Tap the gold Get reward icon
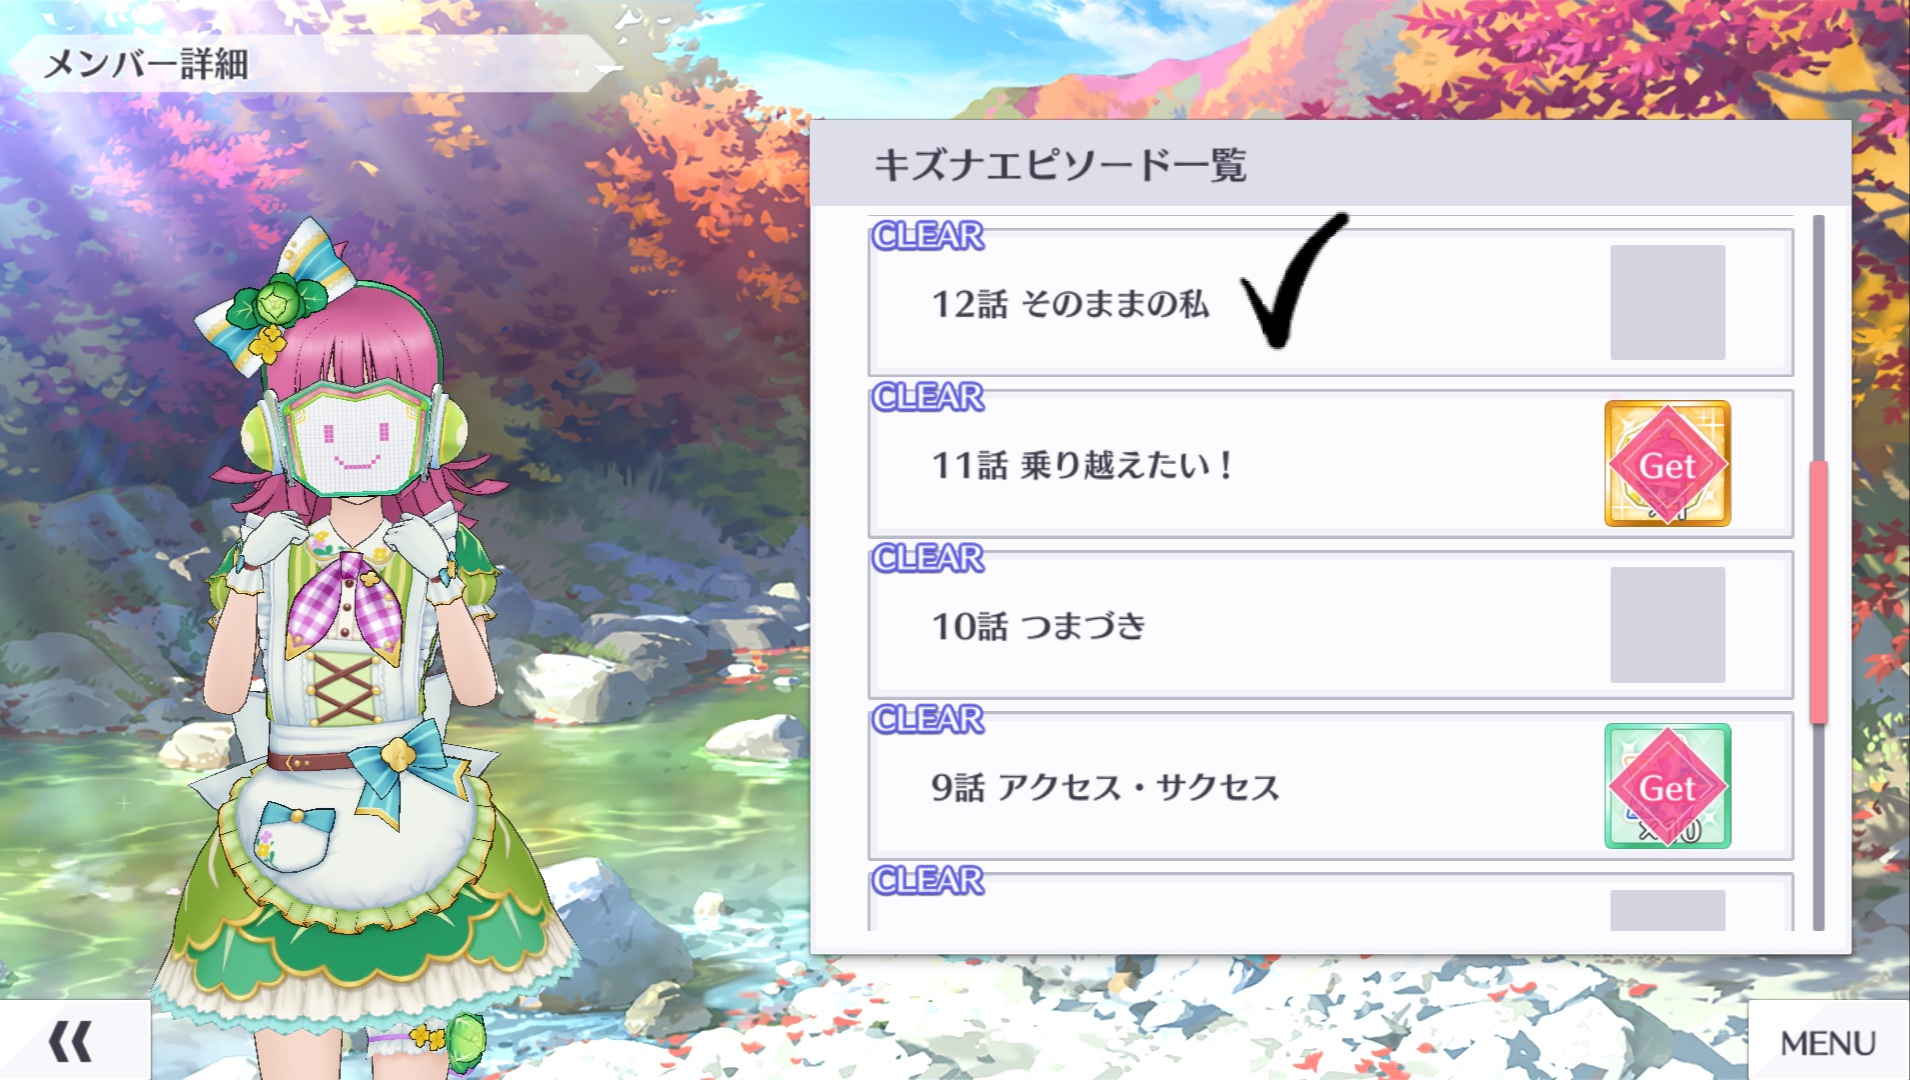Image resolution: width=1910 pixels, height=1080 pixels. coord(1667,464)
